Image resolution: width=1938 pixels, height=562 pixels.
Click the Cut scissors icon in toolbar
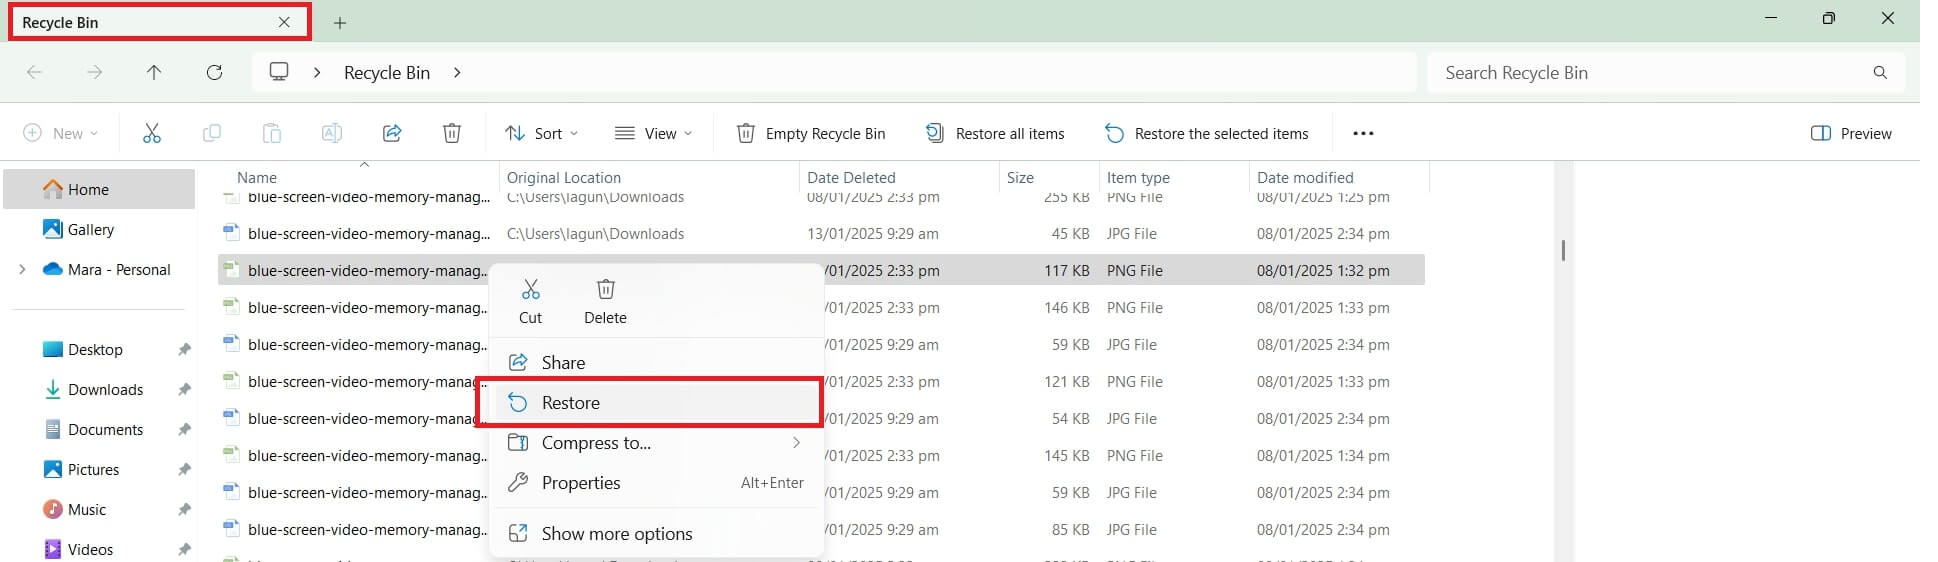point(152,133)
